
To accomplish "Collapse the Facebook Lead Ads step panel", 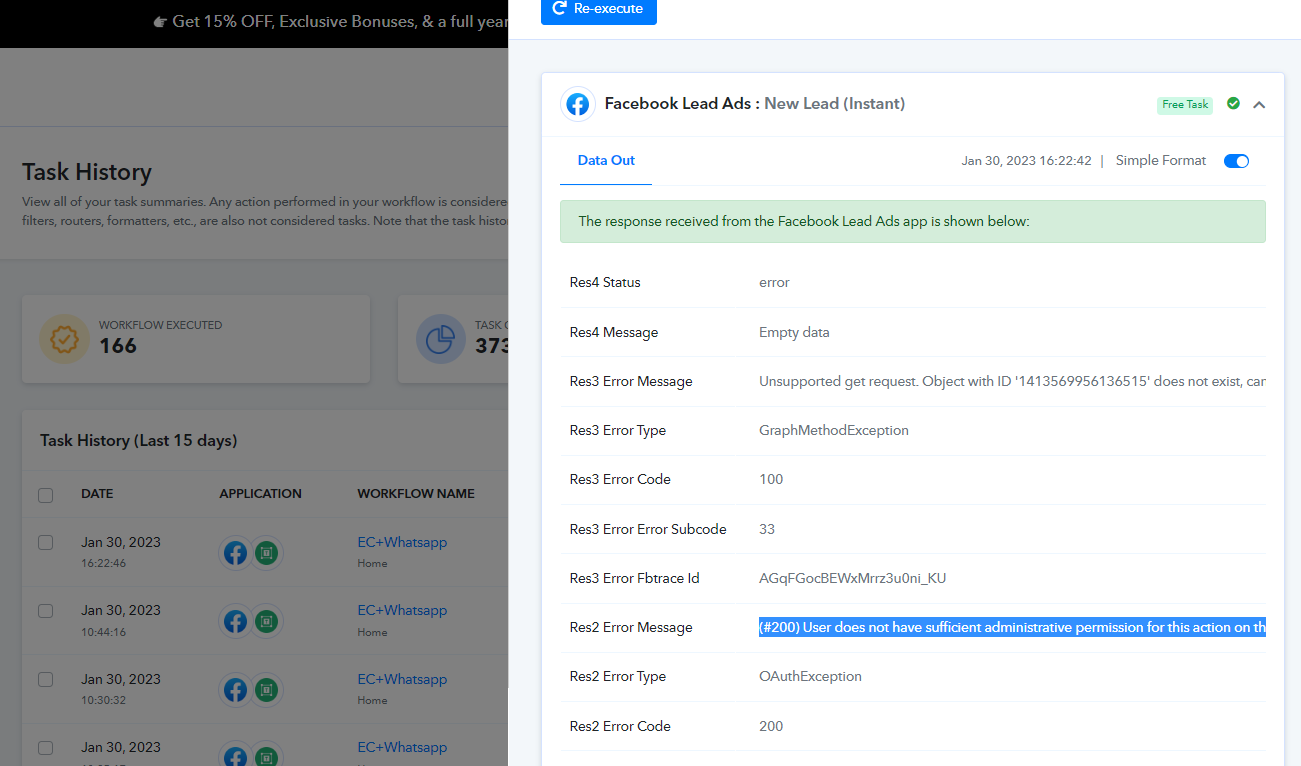I will click(1259, 104).
